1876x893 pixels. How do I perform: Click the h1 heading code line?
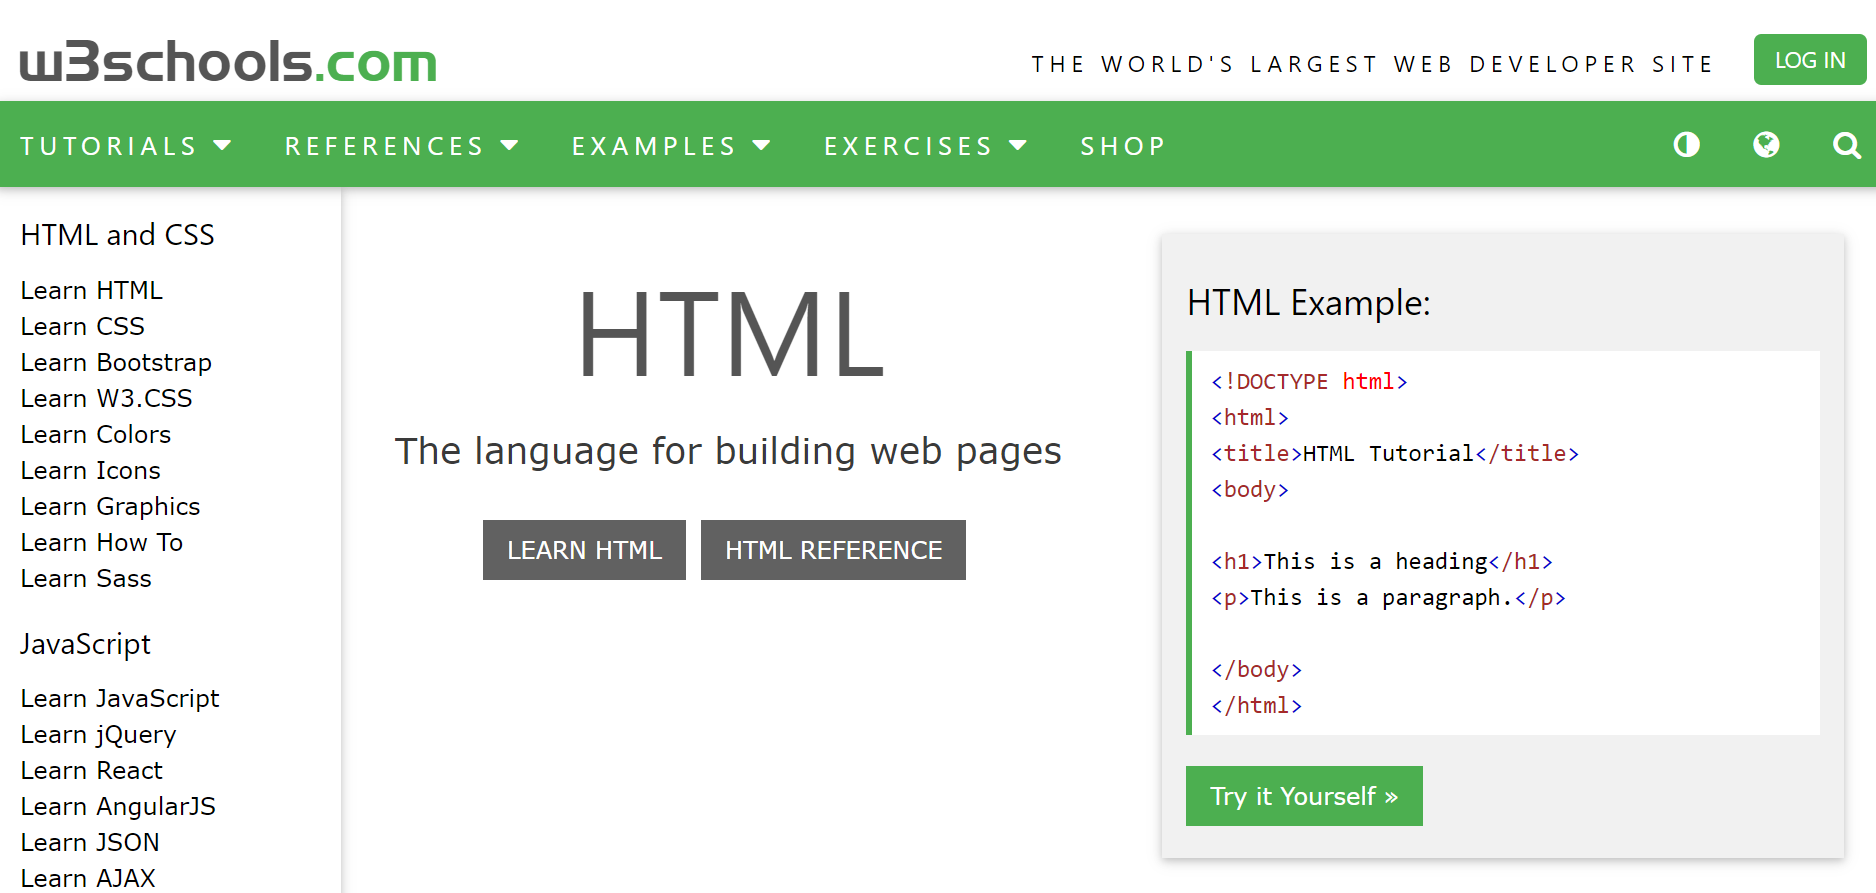point(1382,561)
